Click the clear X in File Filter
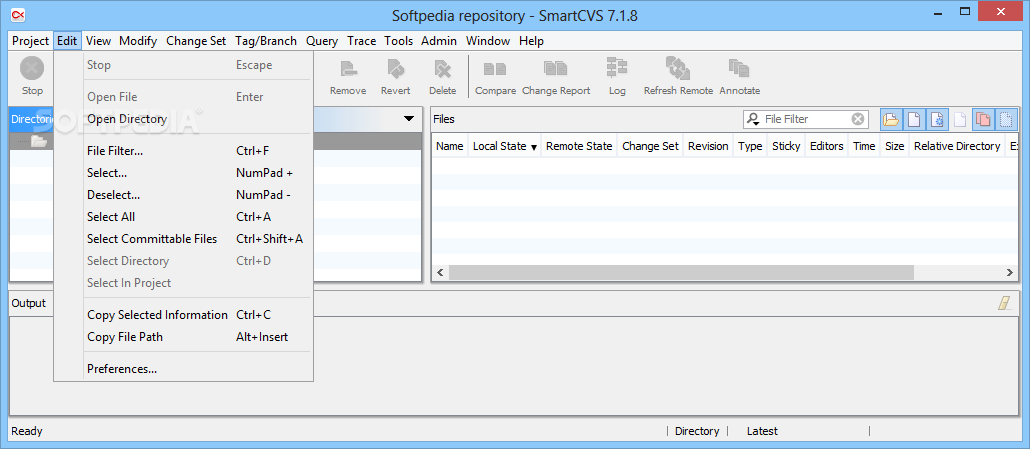1030x449 pixels. pos(857,119)
